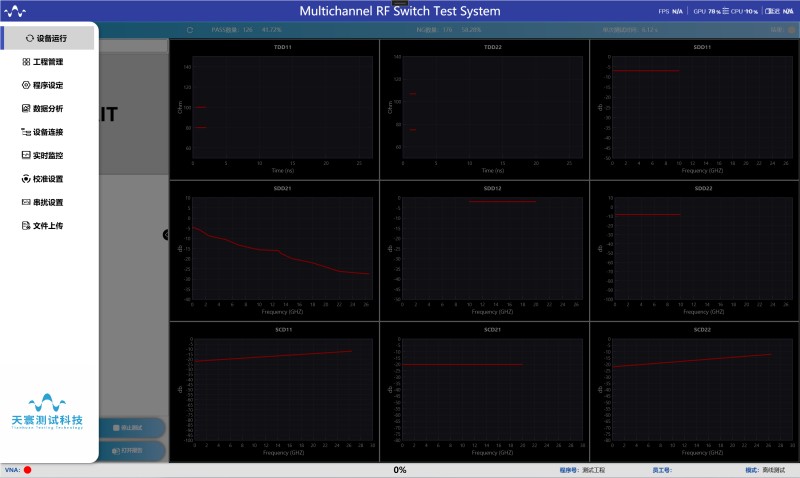Click the 实时监控 monitor icon
Image resolution: width=800 pixels, height=478 pixels.
(x=26, y=155)
